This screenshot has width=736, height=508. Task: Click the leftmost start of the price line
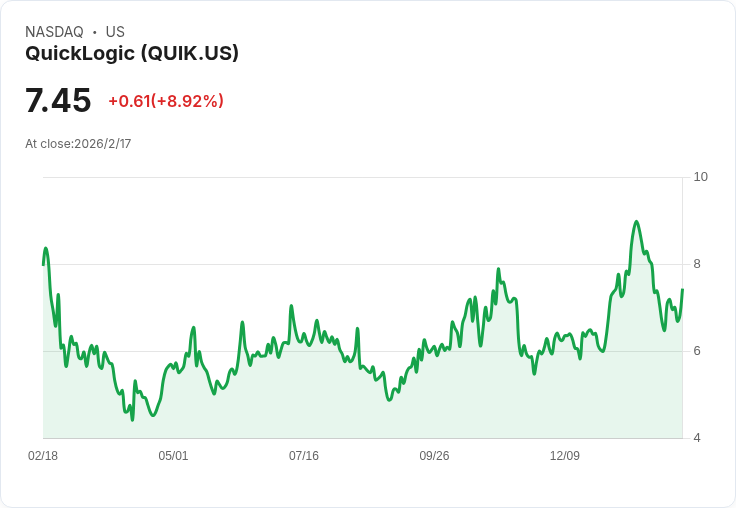[43, 264]
